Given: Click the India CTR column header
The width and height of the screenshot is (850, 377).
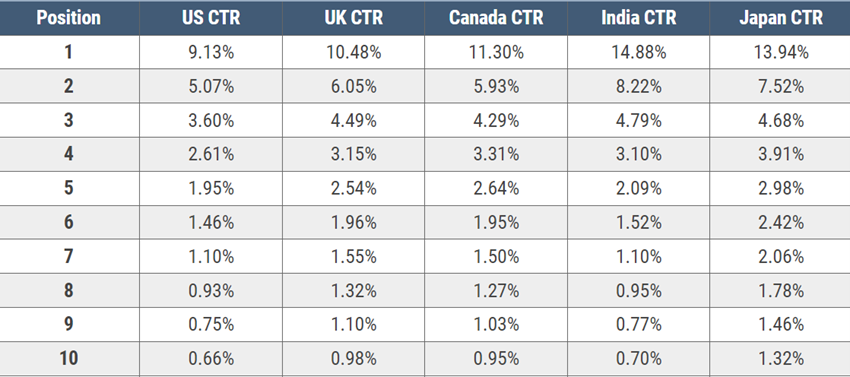Looking at the screenshot, I should [639, 18].
